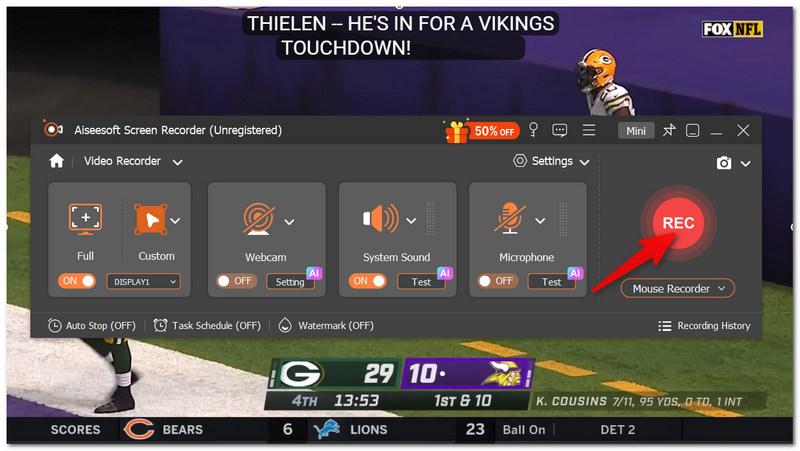This screenshot has width=800, height=451.
Task: Open the Settings dropdown arrow
Action: [x=585, y=162]
